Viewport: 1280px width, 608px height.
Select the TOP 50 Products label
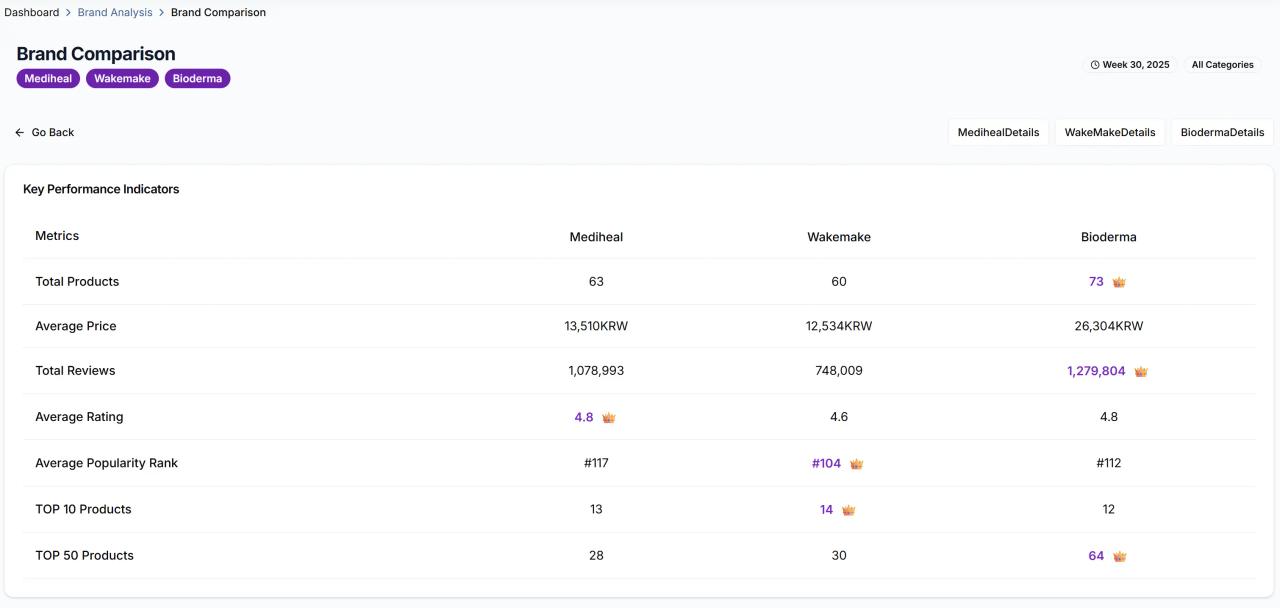(84, 555)
